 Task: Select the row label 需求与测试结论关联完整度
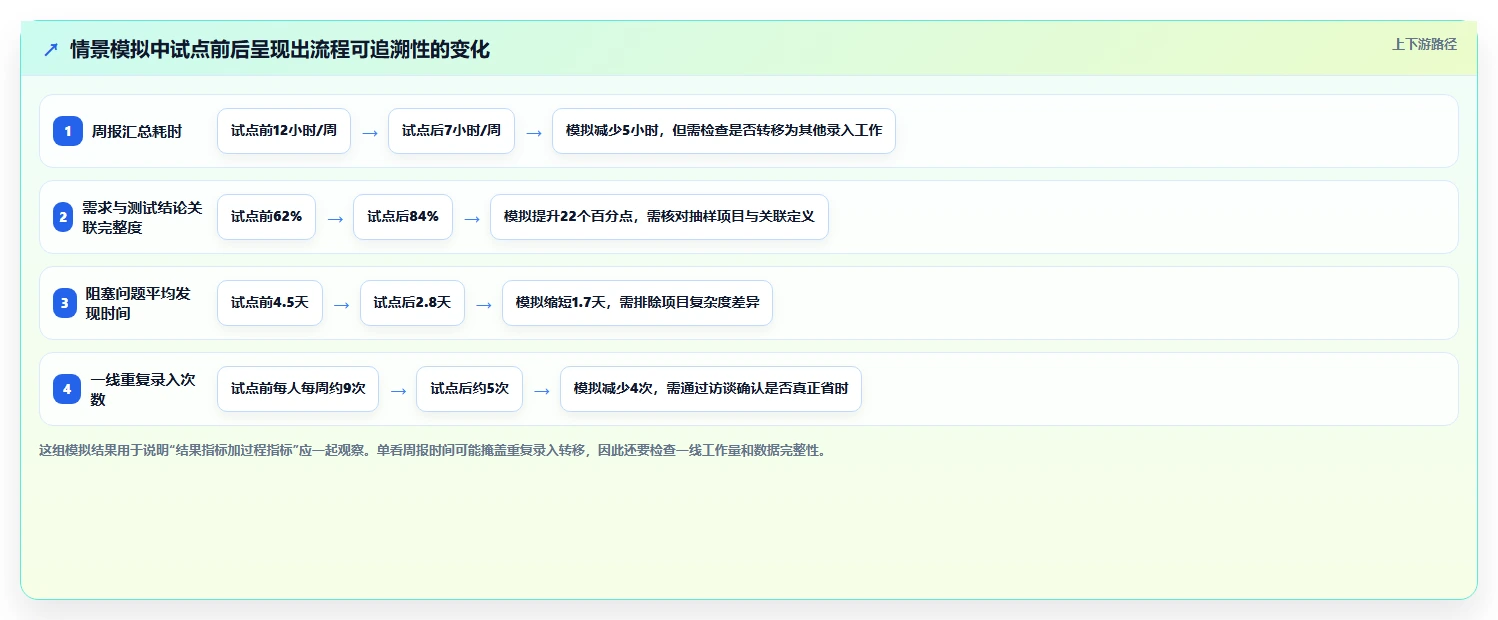point(142,217)
